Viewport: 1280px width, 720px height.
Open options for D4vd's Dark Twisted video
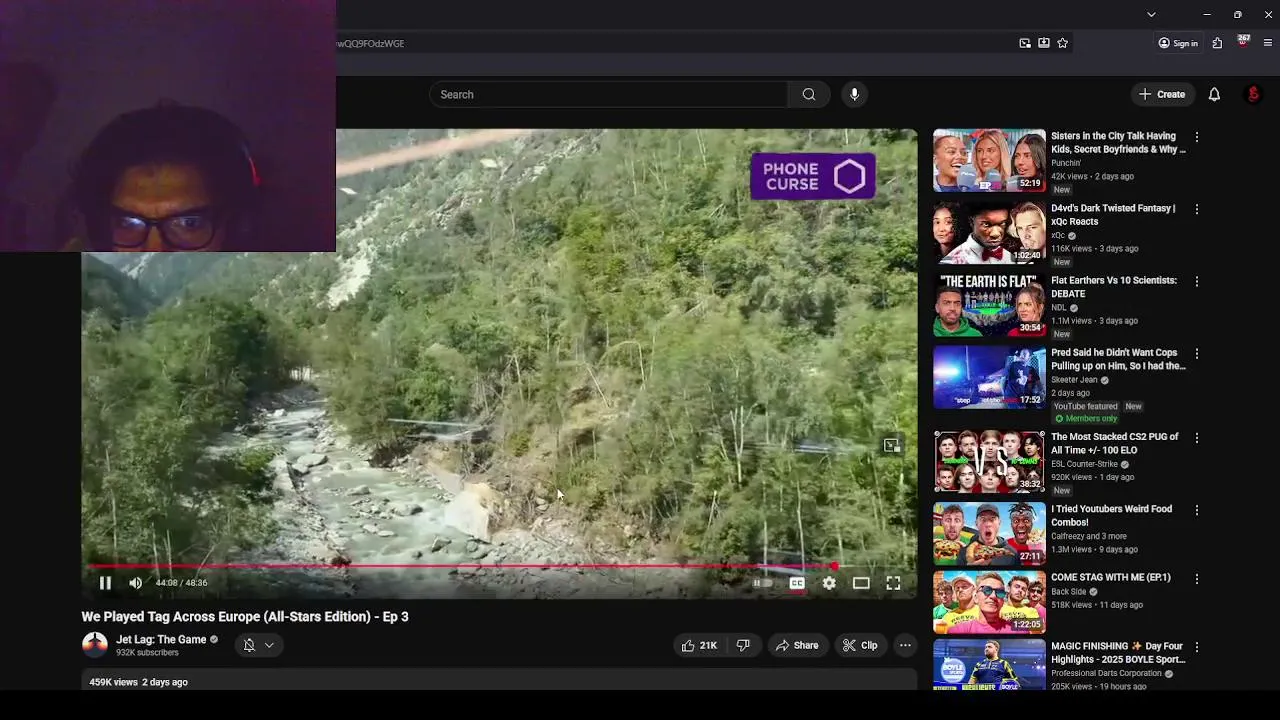click(1197, 209)
